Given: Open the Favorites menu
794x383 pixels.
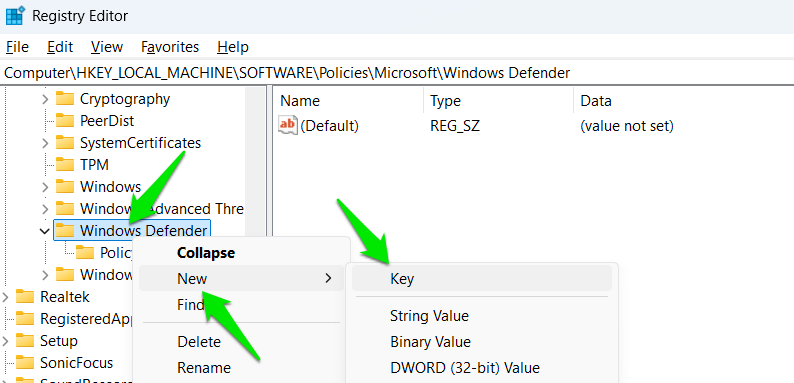Looking at the screenshot, I should (170, 47).
